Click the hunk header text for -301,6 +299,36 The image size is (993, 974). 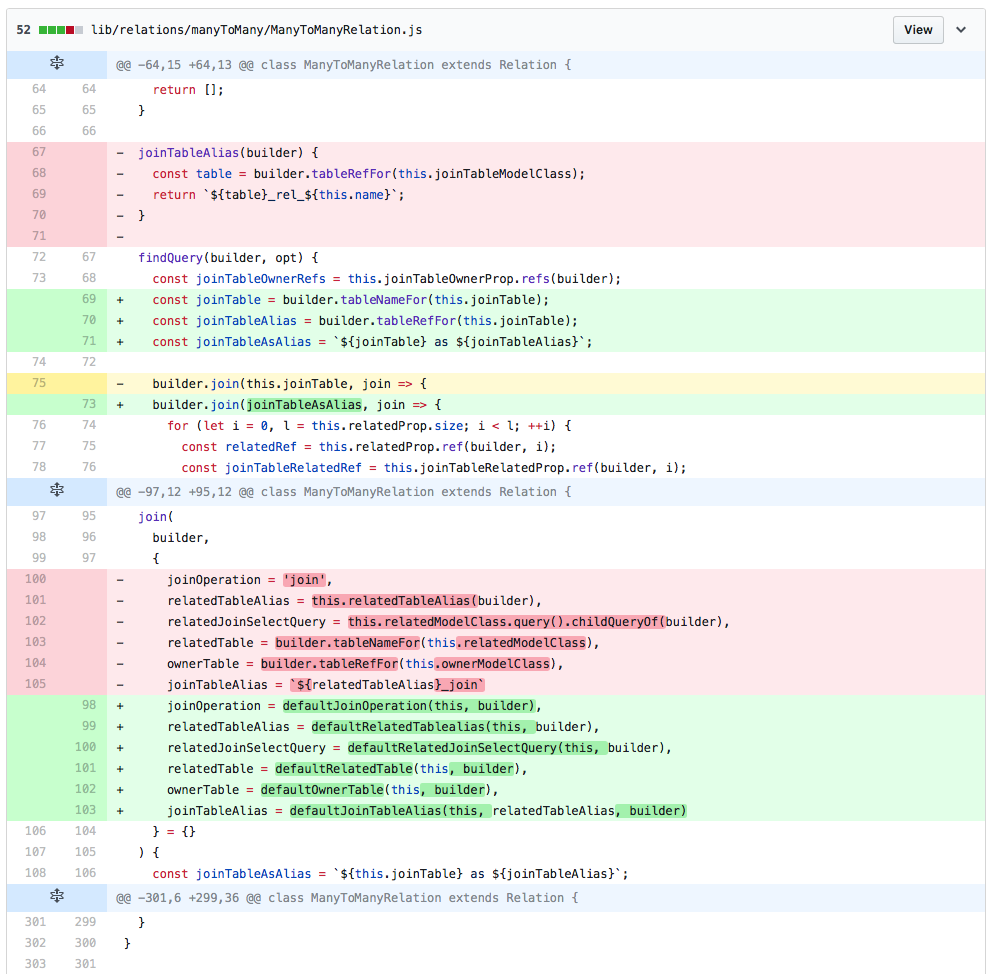(x=347, y=897)
